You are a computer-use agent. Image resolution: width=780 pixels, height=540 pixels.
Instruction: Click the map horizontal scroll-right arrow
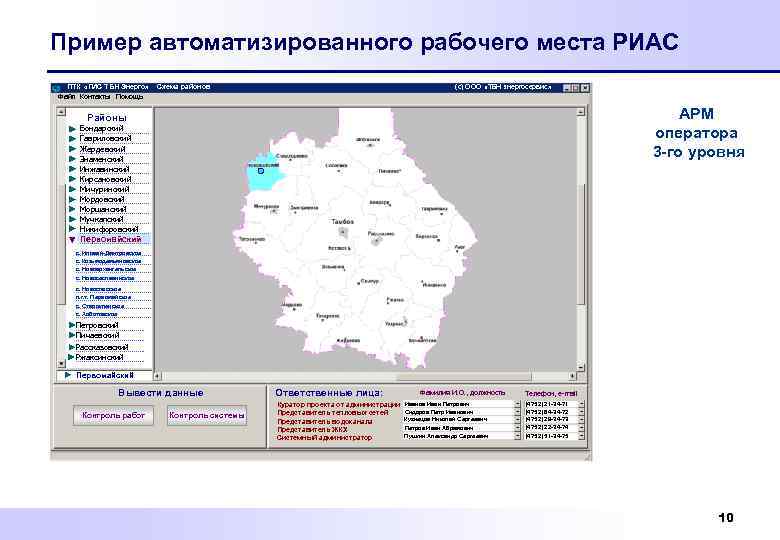tap(573, 376)
